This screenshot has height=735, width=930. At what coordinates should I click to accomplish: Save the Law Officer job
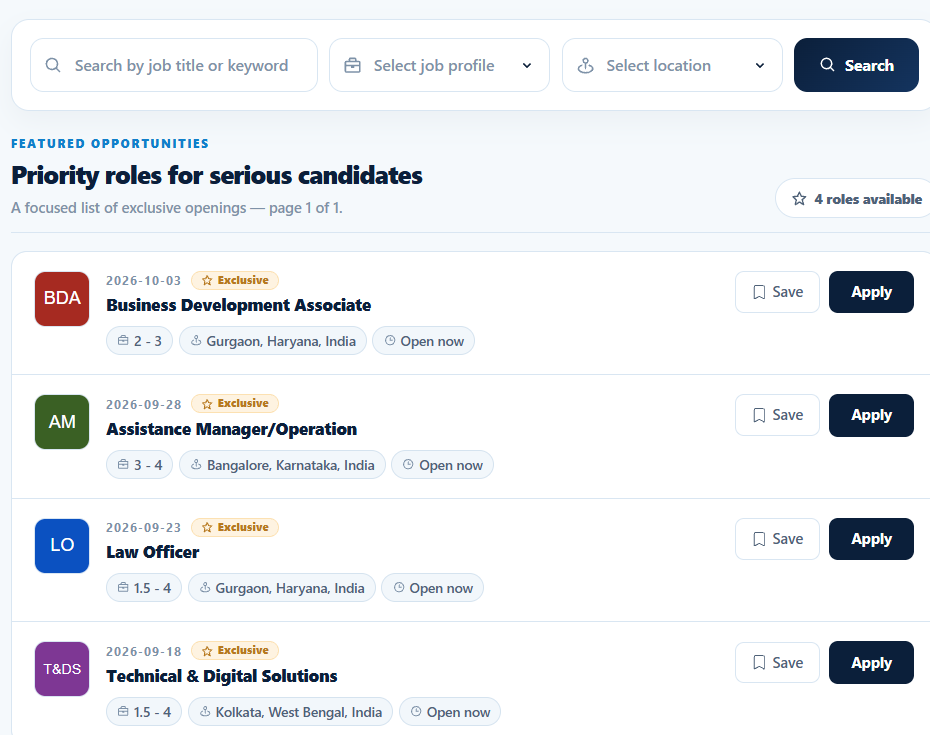778,539
